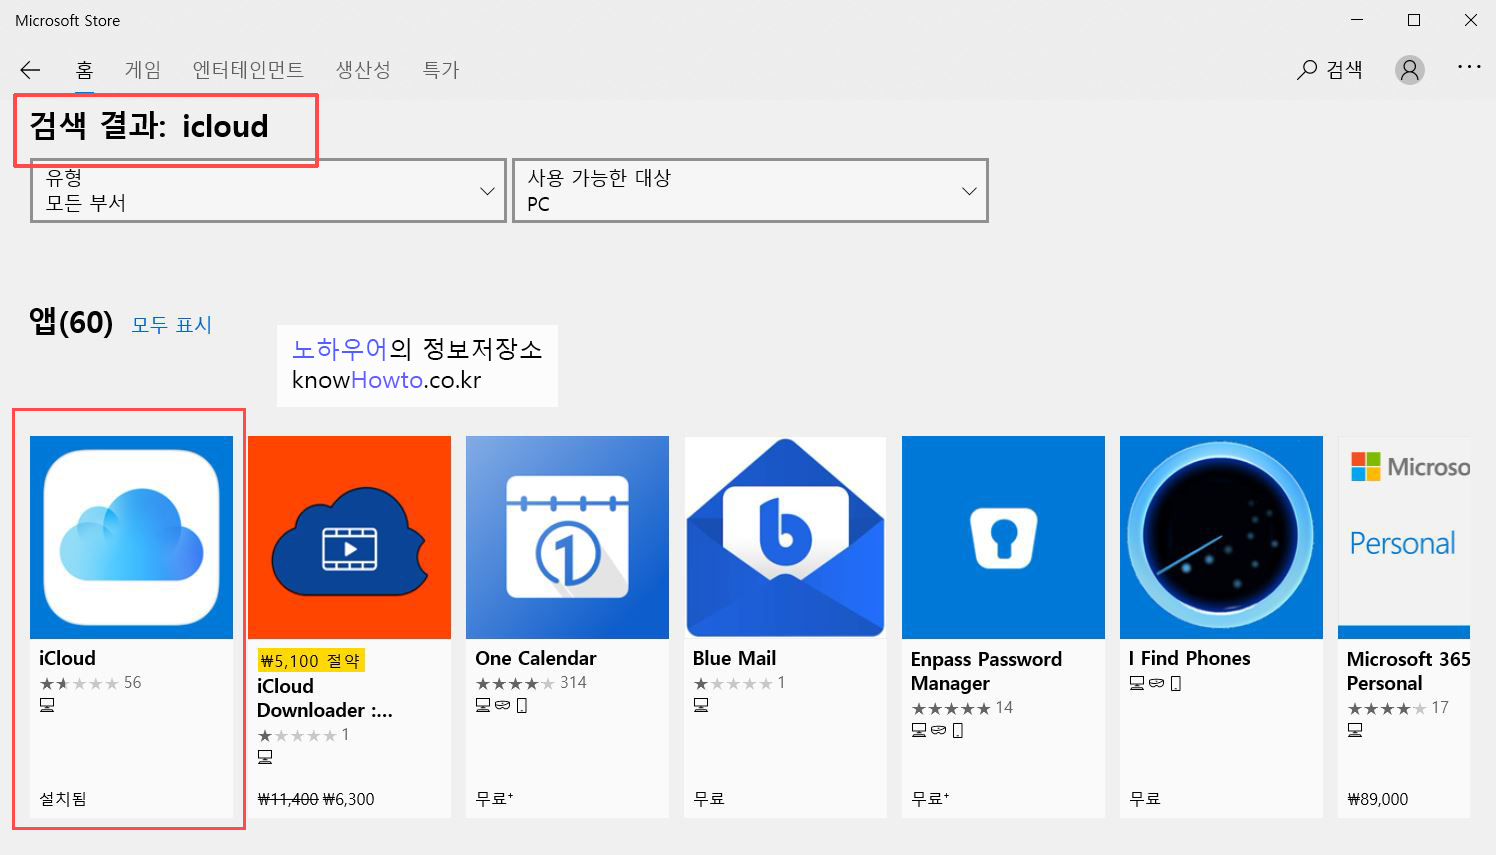1496x855 pixels.
Task: Click the iCloud Downloader star rating
Action: (x=303, y=735)
